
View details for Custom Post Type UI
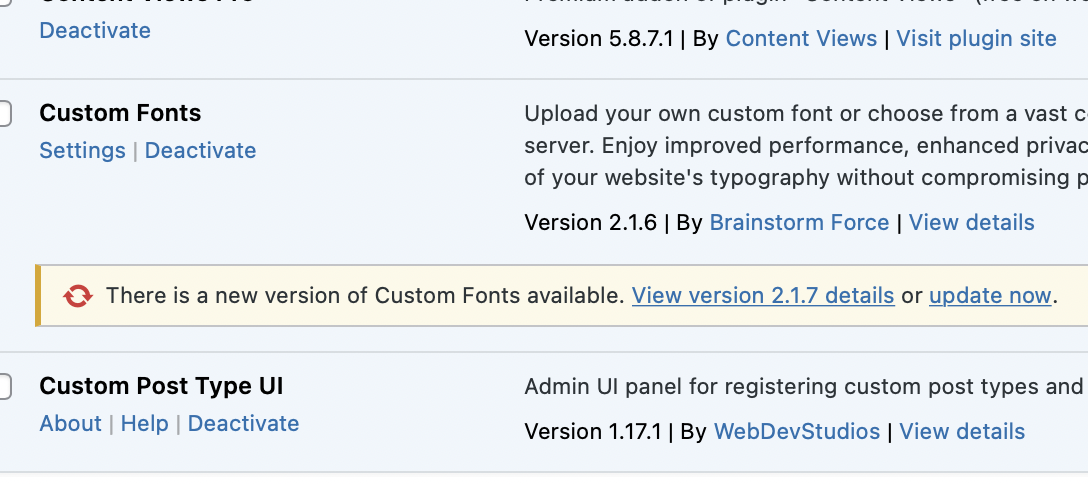(x=962, y=432)
